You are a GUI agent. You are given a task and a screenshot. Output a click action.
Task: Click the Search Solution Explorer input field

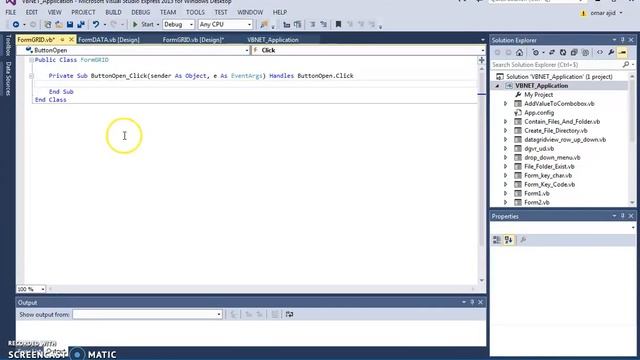click(x=557, y=64)
